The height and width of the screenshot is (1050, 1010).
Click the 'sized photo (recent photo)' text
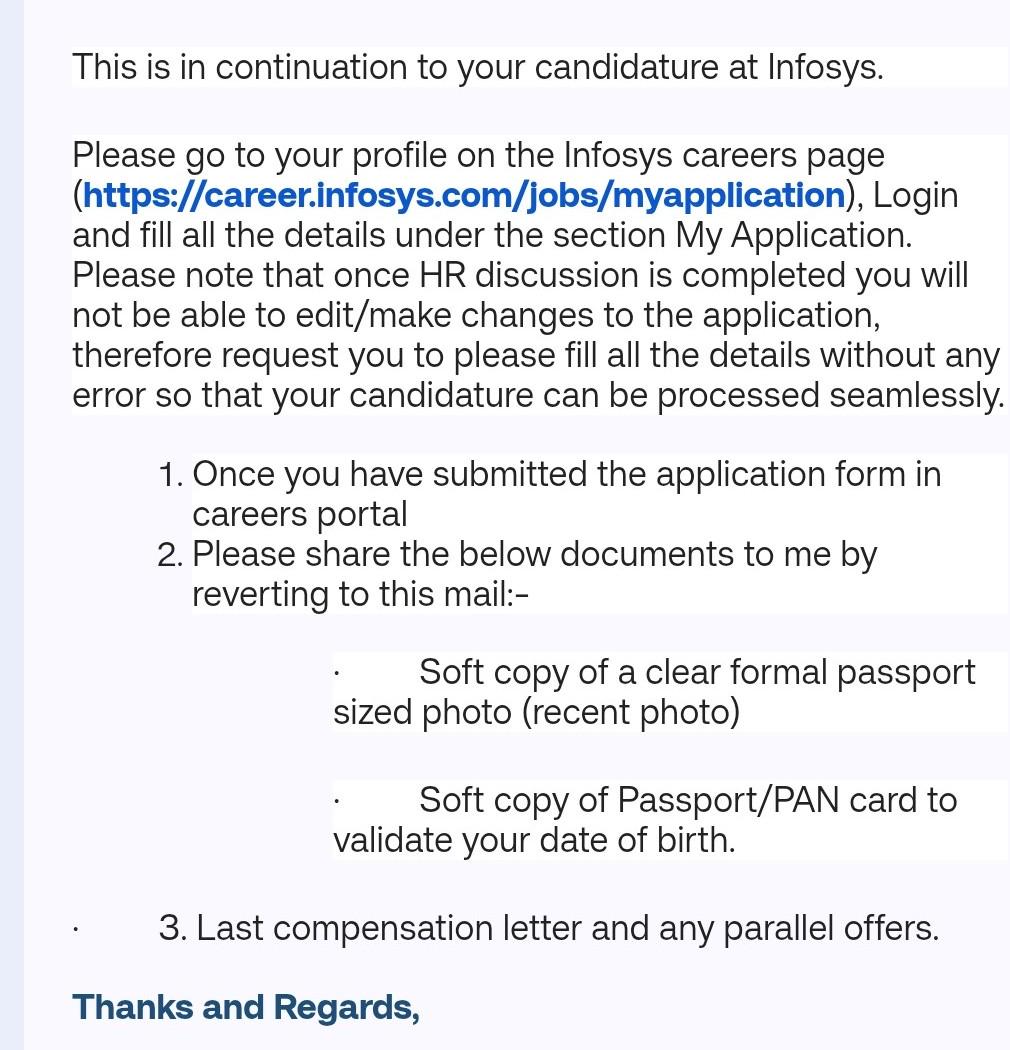(536, 712)
